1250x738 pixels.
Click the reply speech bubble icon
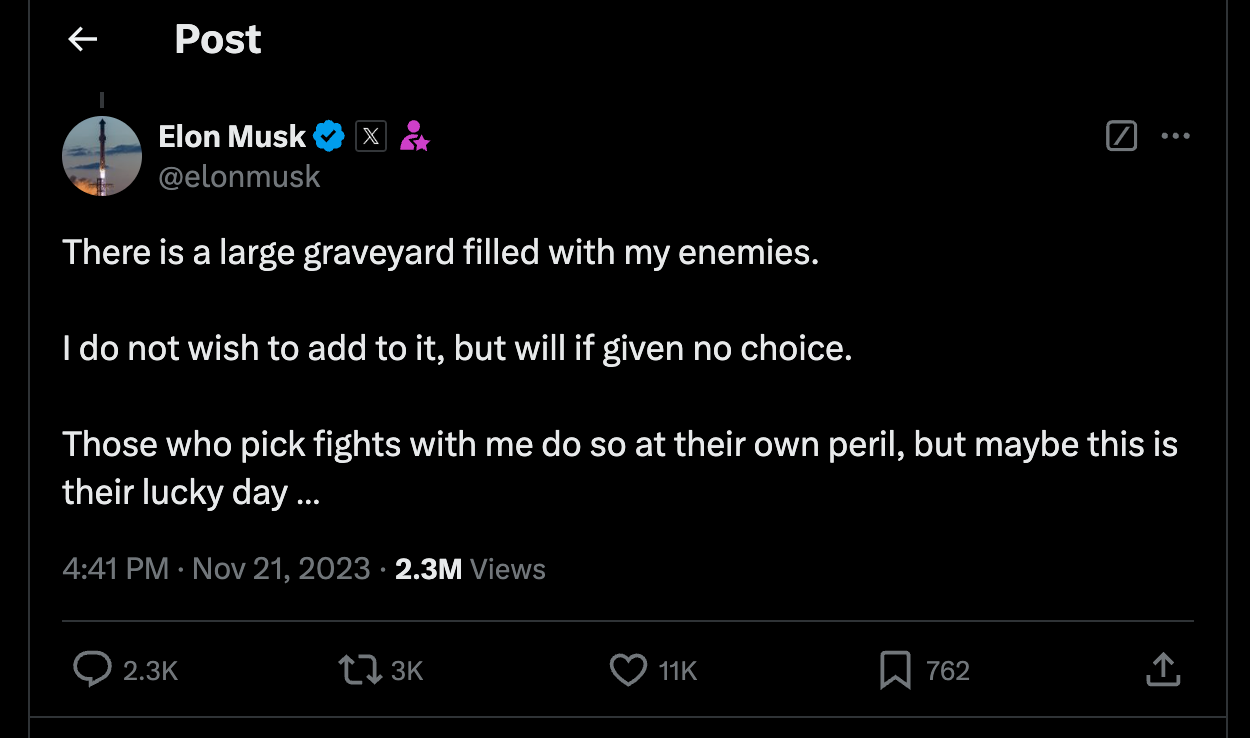(x=93, y=670)
